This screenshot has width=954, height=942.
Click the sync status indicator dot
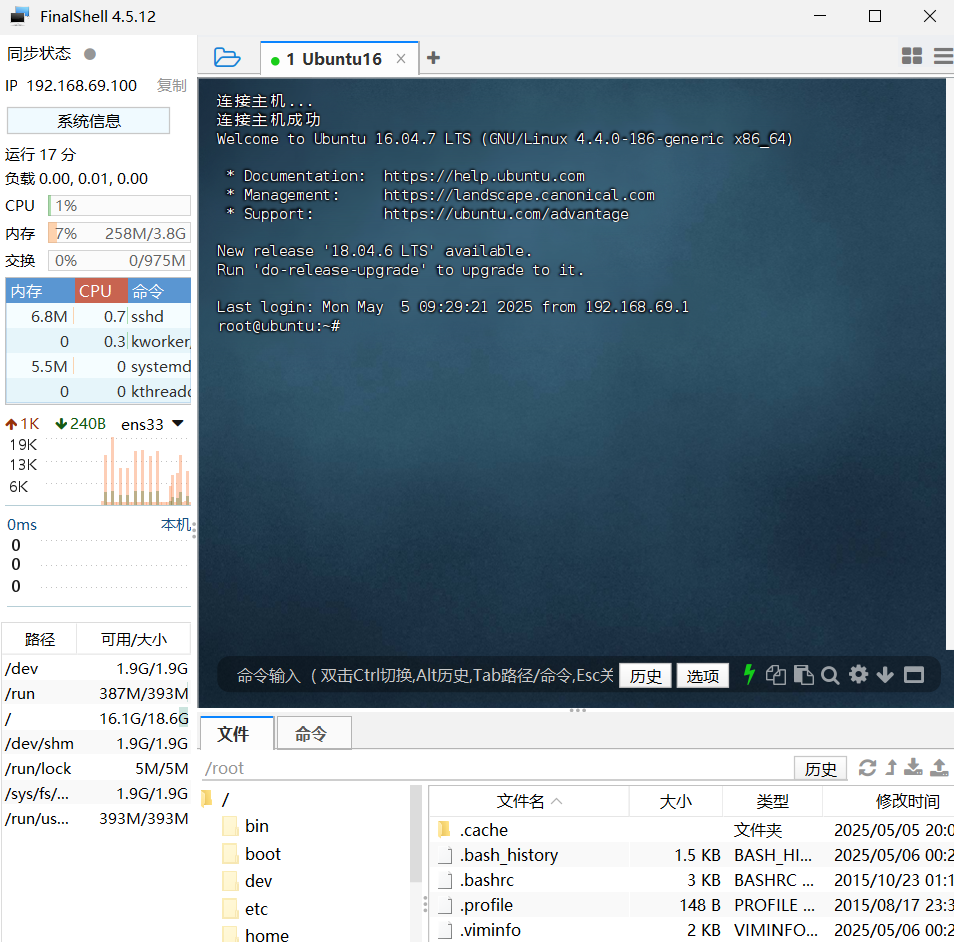coord(90,54)
